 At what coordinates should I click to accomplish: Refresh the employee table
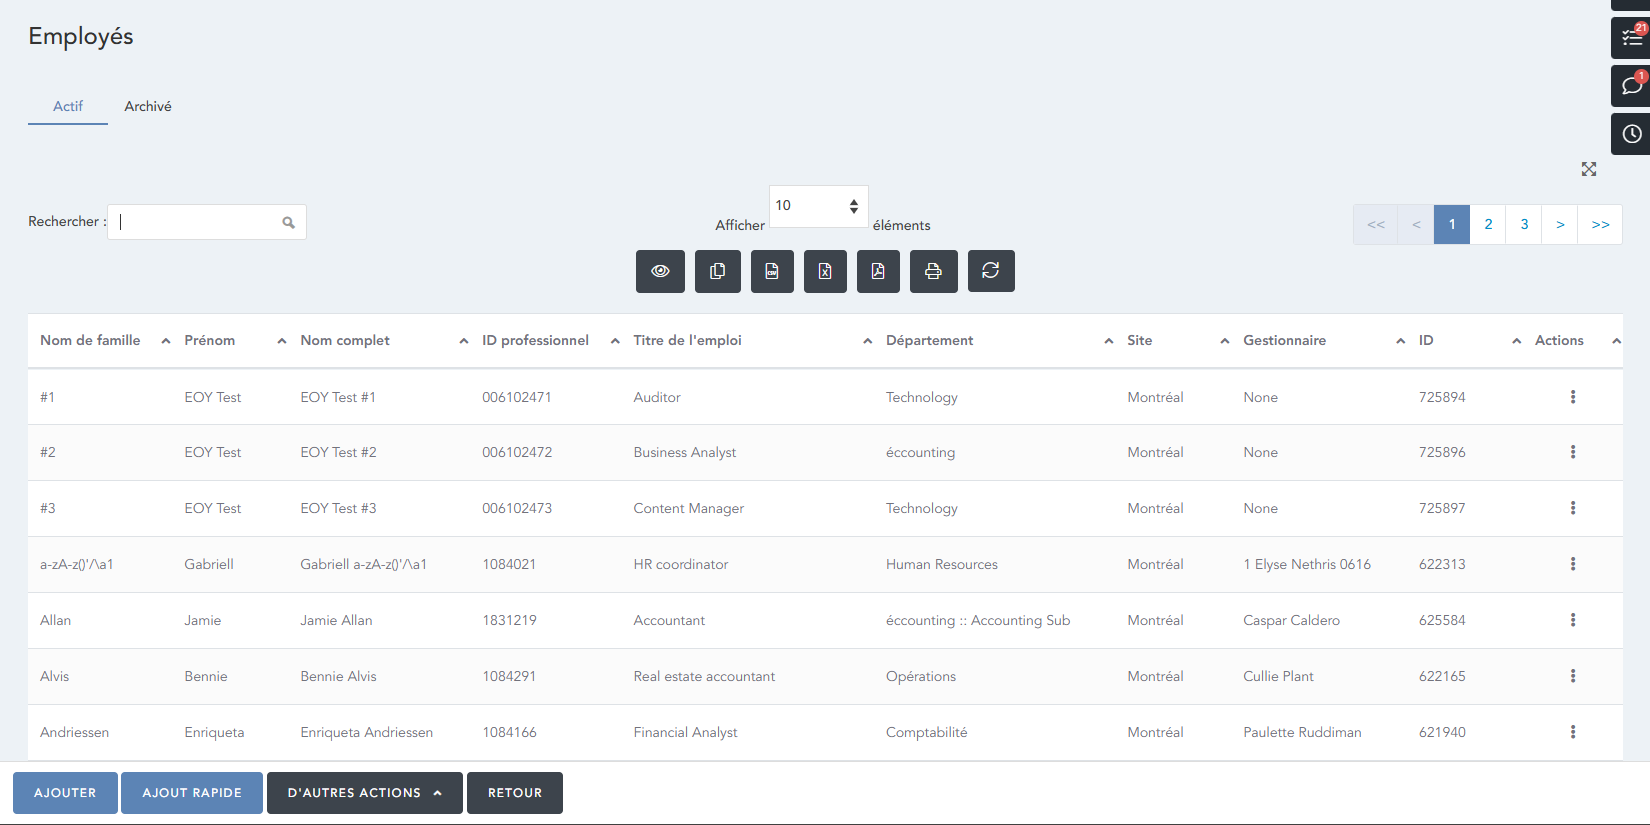(991, 271)
